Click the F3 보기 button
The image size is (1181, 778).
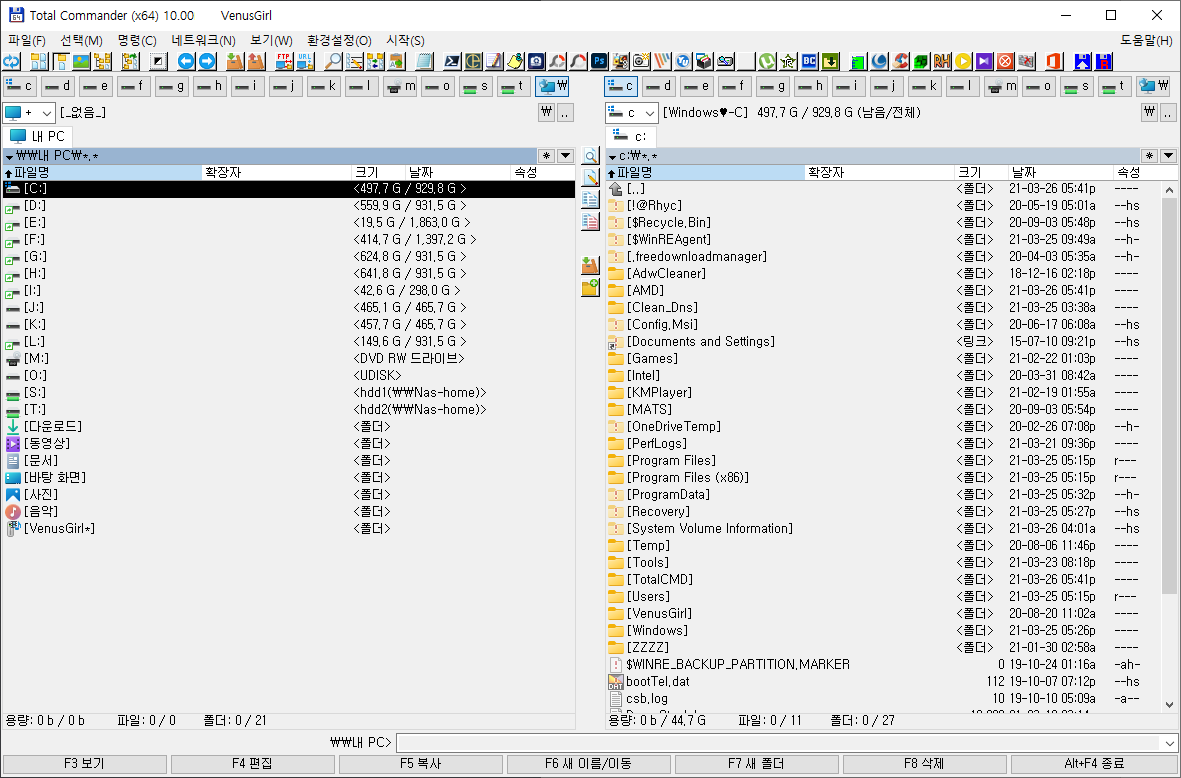(x=84, y=764)
